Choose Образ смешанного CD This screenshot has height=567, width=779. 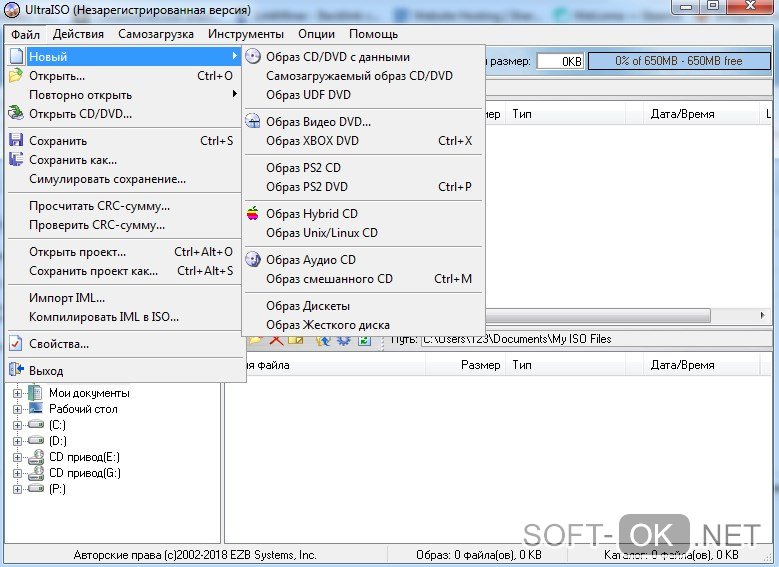tap(363, 279)
